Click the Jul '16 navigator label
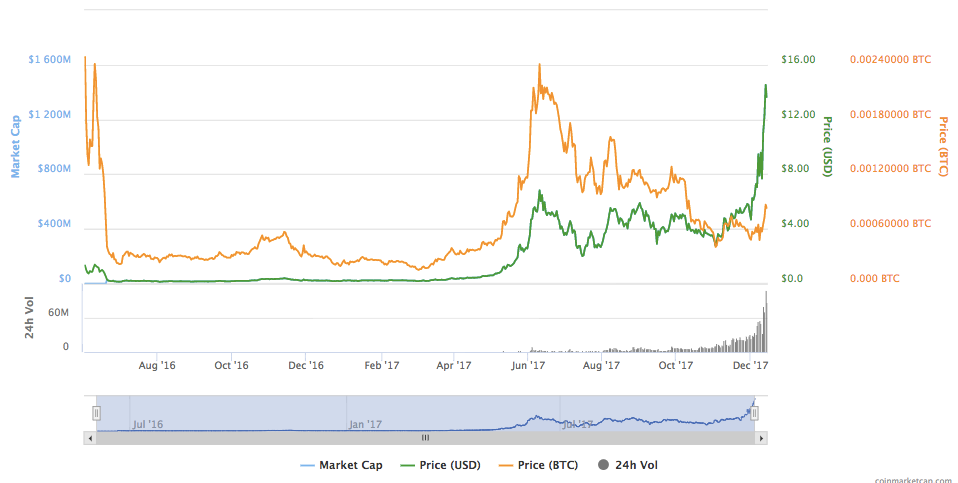 [147, 424]
